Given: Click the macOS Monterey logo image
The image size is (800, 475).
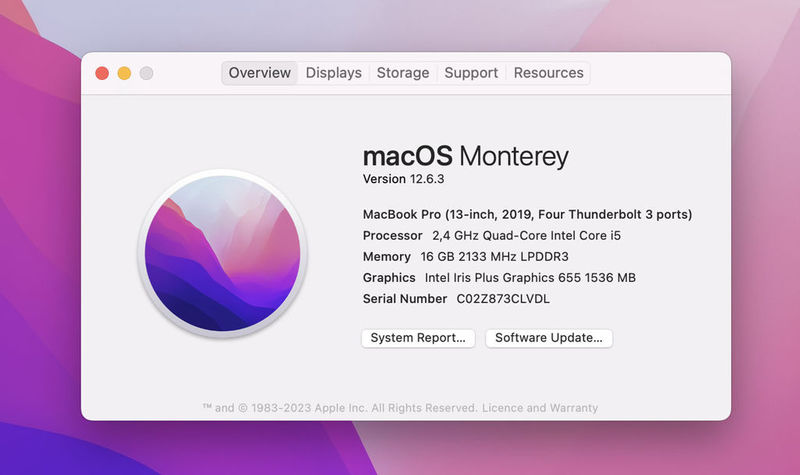Looking at the screenshot, I should 222,254.
